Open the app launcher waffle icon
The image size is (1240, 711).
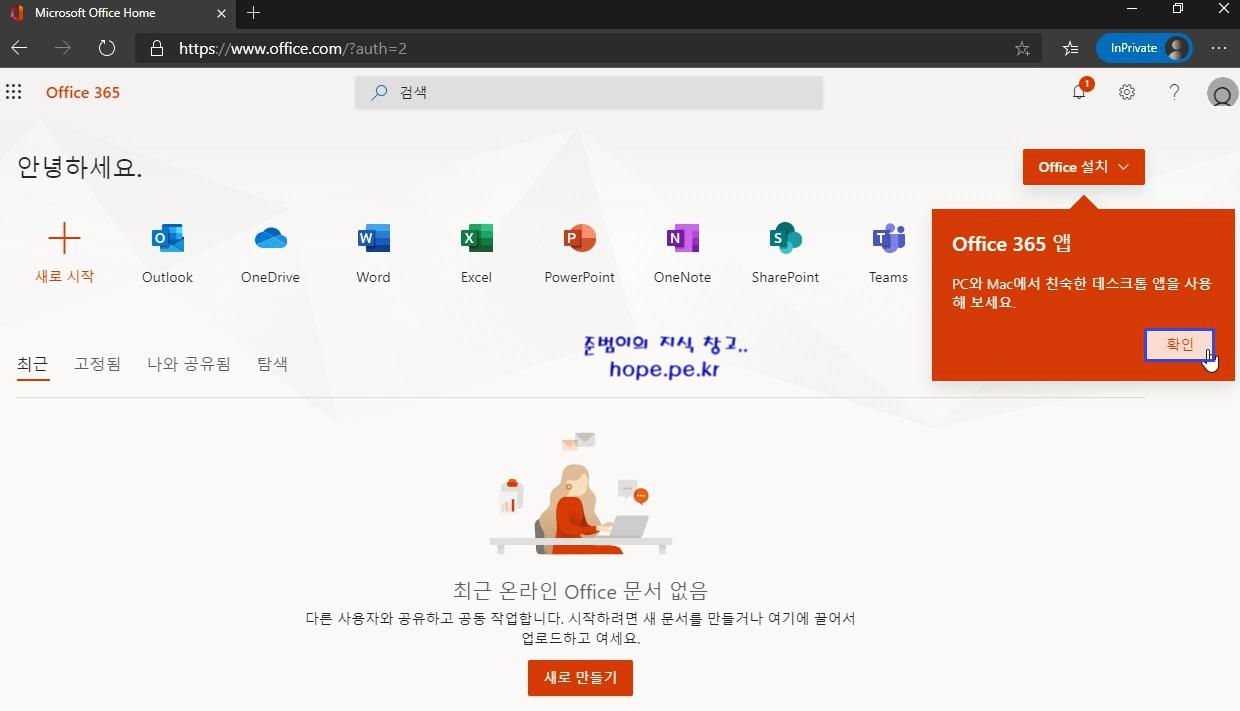click(x=14, y=92)
